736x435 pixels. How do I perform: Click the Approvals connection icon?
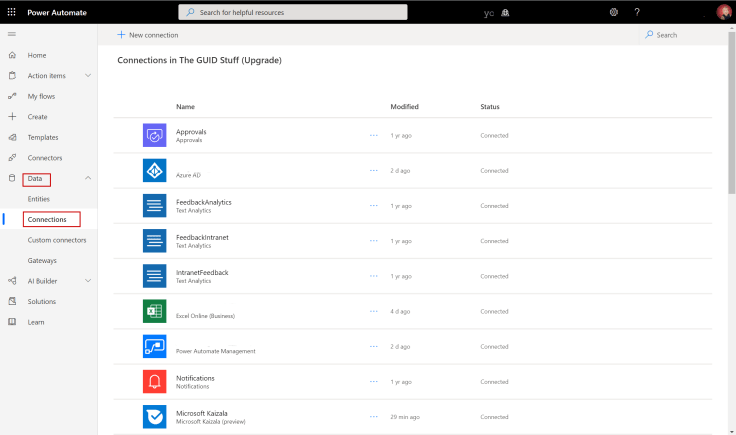(154, 135)
